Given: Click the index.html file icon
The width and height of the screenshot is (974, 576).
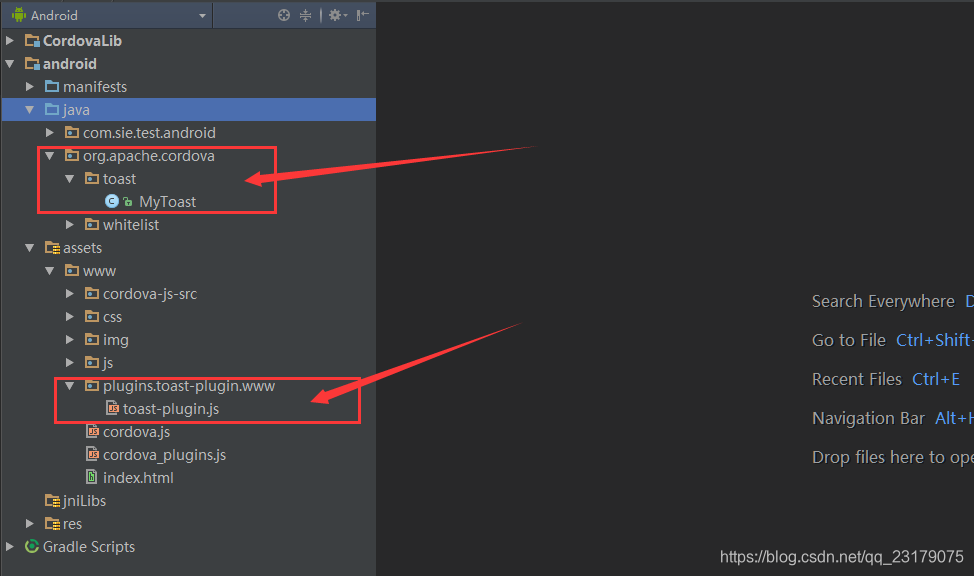Looking at the screenshot, I should pyautogui.click(x=92, y=477).
